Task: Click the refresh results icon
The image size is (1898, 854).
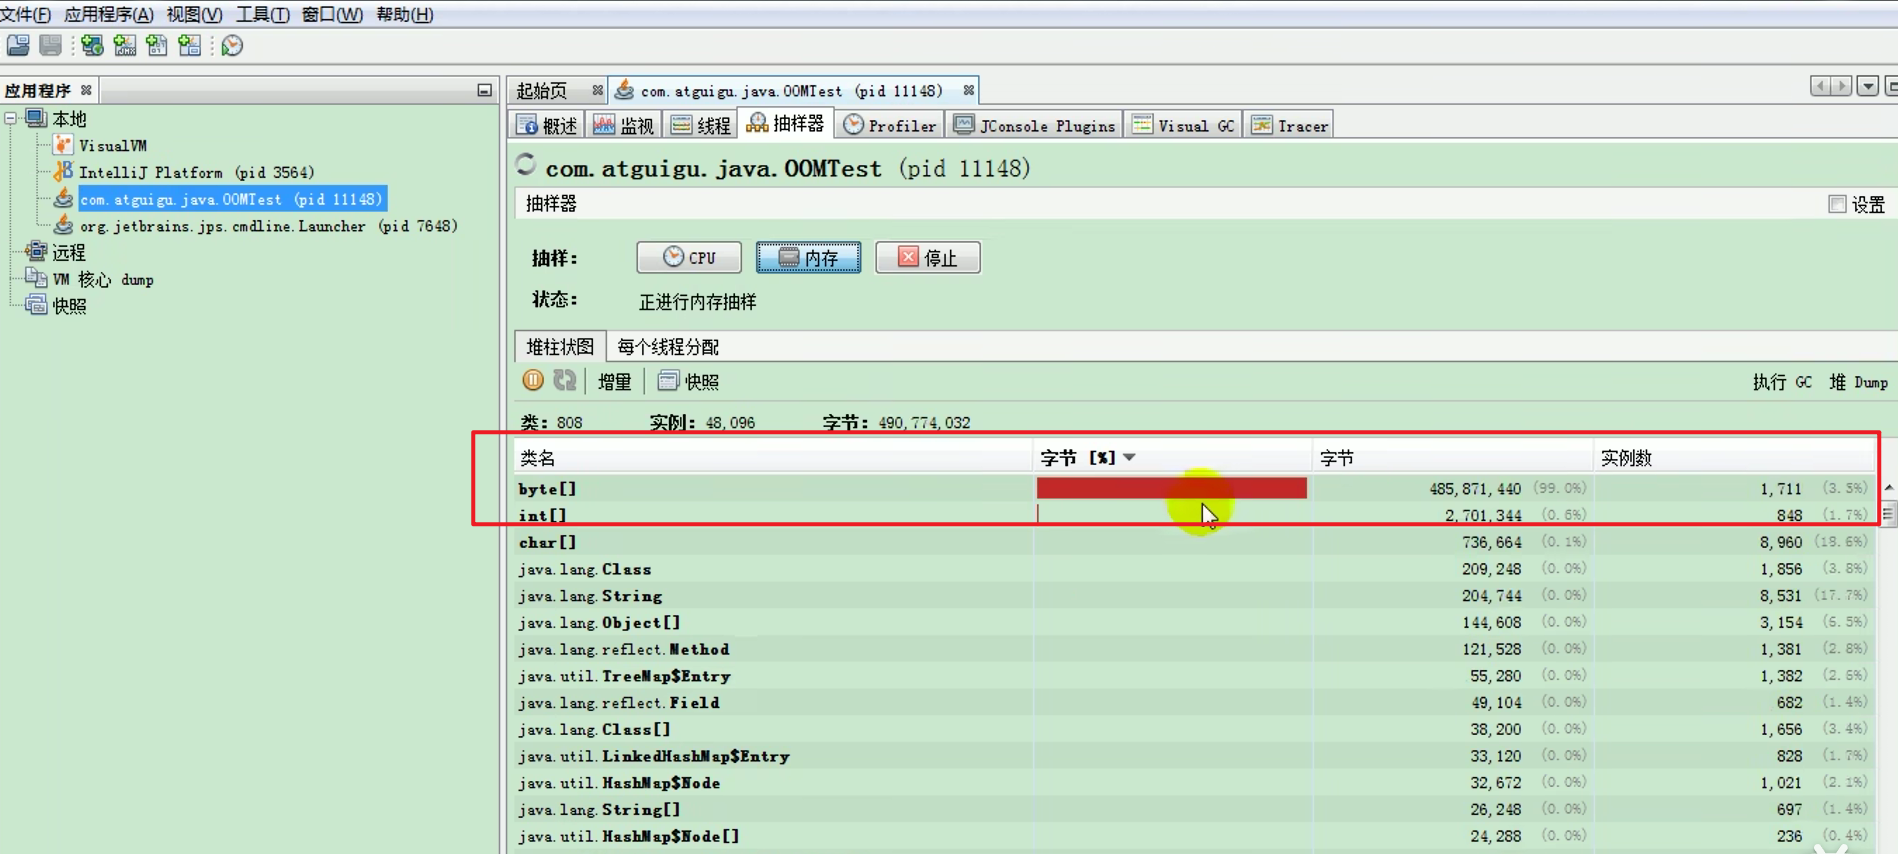Action: [x=565, y=381]
